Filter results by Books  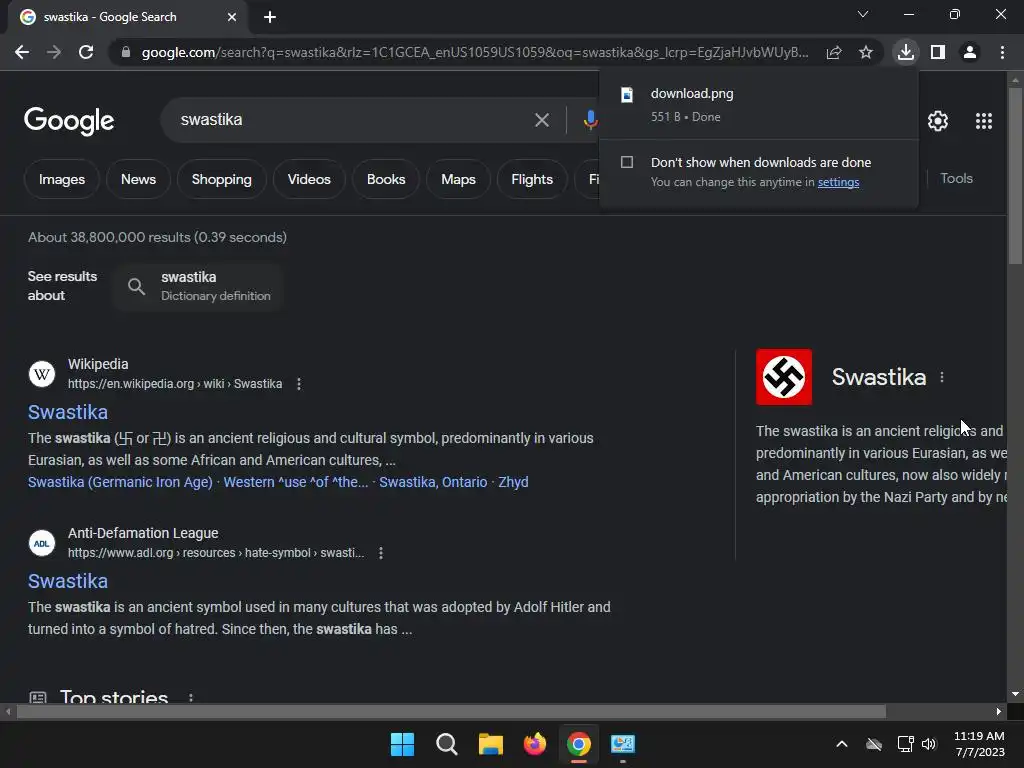pyautogui.click(x=386, y=179)
